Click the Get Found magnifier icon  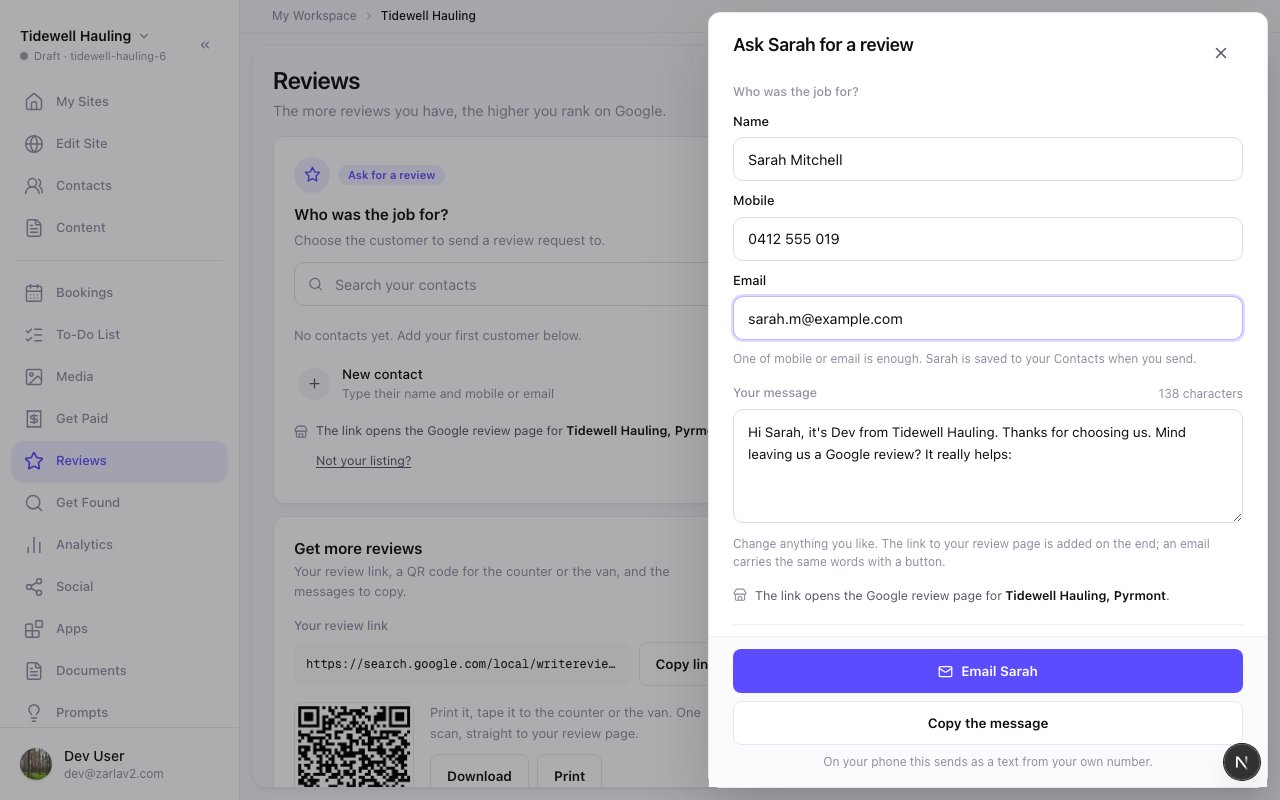(34, 502)
